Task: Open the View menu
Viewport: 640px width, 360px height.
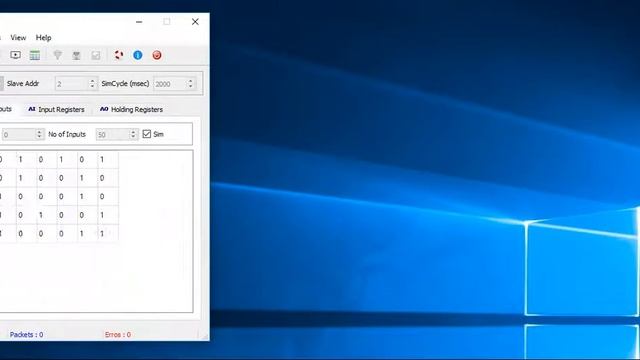Action: pyautogui.click(x=18, y=38)
